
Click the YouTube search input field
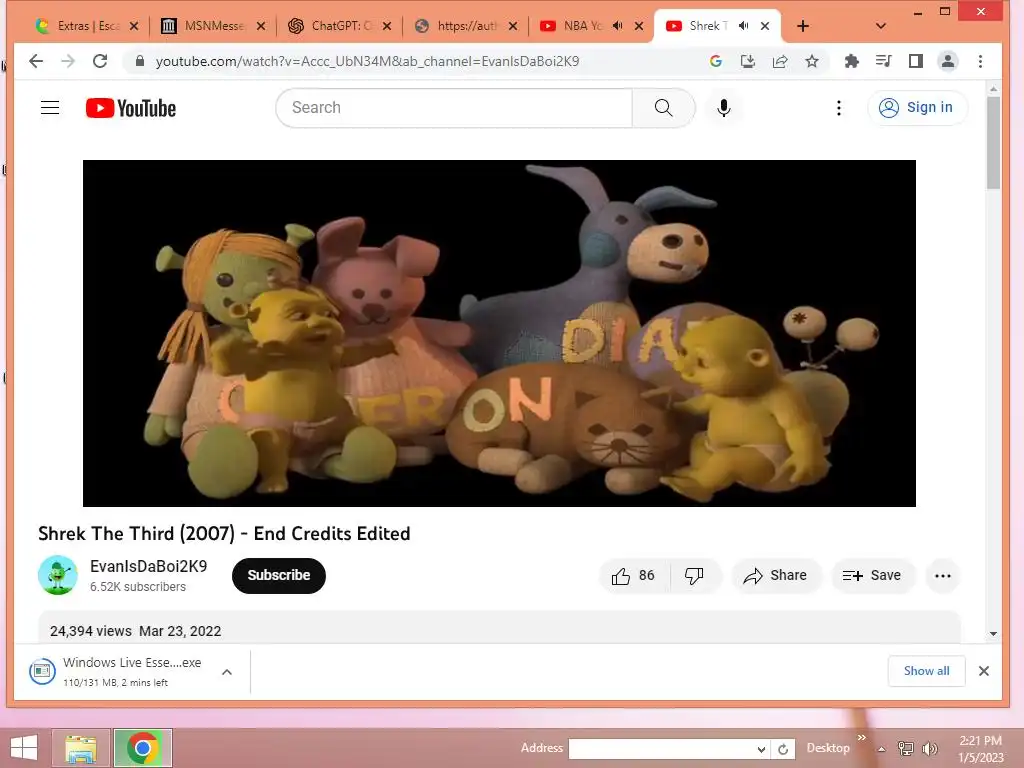(x=454, y=108)
